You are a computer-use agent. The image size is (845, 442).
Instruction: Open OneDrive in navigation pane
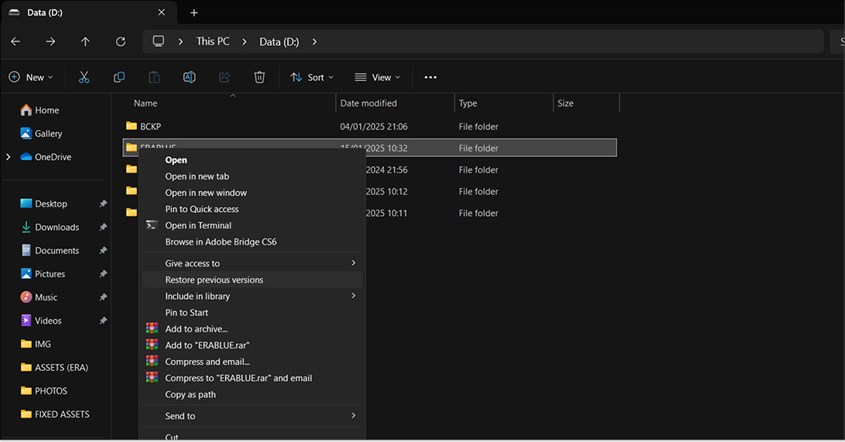[x=45, y=157]
